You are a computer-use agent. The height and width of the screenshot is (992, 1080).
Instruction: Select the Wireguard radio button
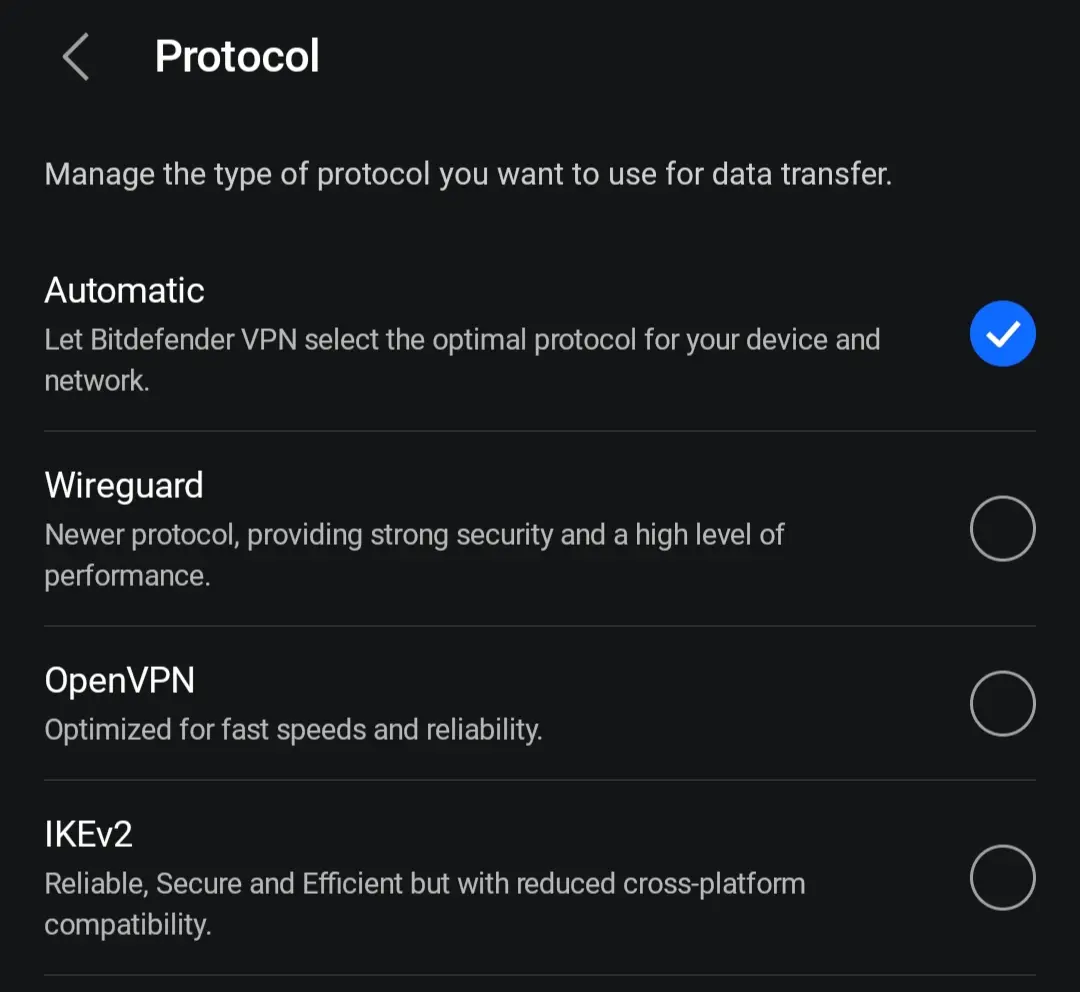[x=1002, y=528]
